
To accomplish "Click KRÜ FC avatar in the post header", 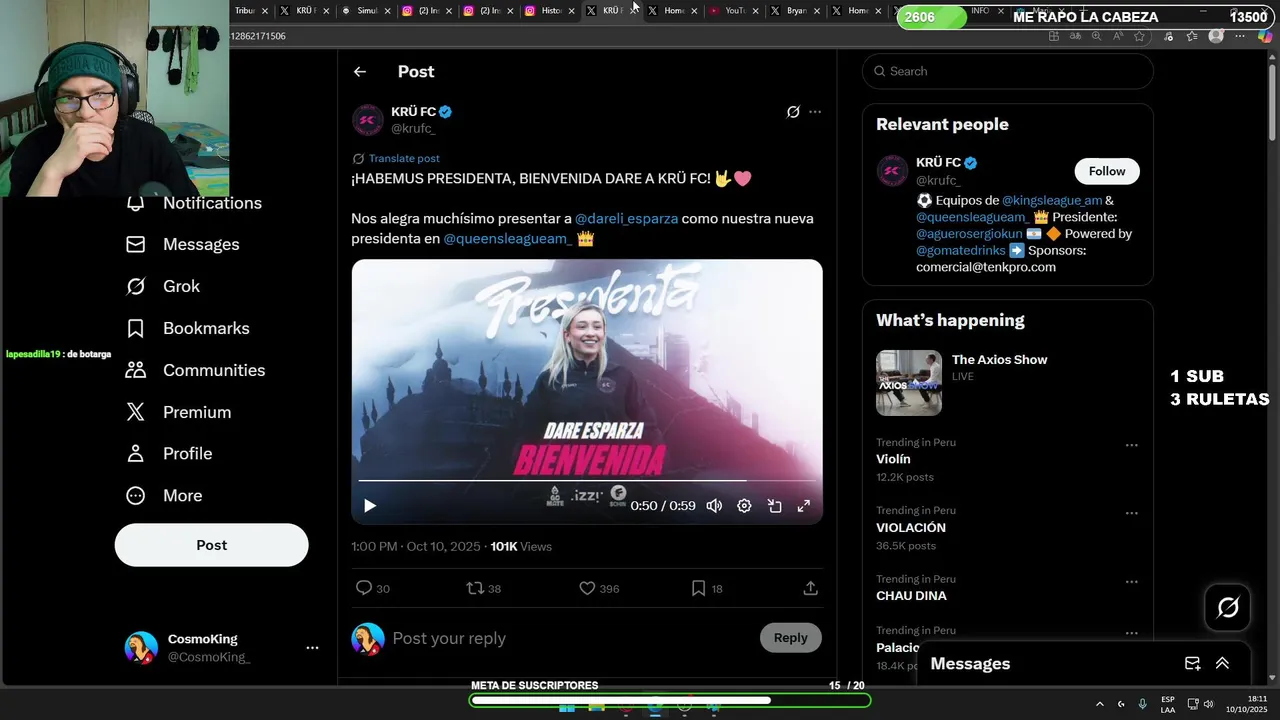I will pyautogui.click(x=368, y=120).
